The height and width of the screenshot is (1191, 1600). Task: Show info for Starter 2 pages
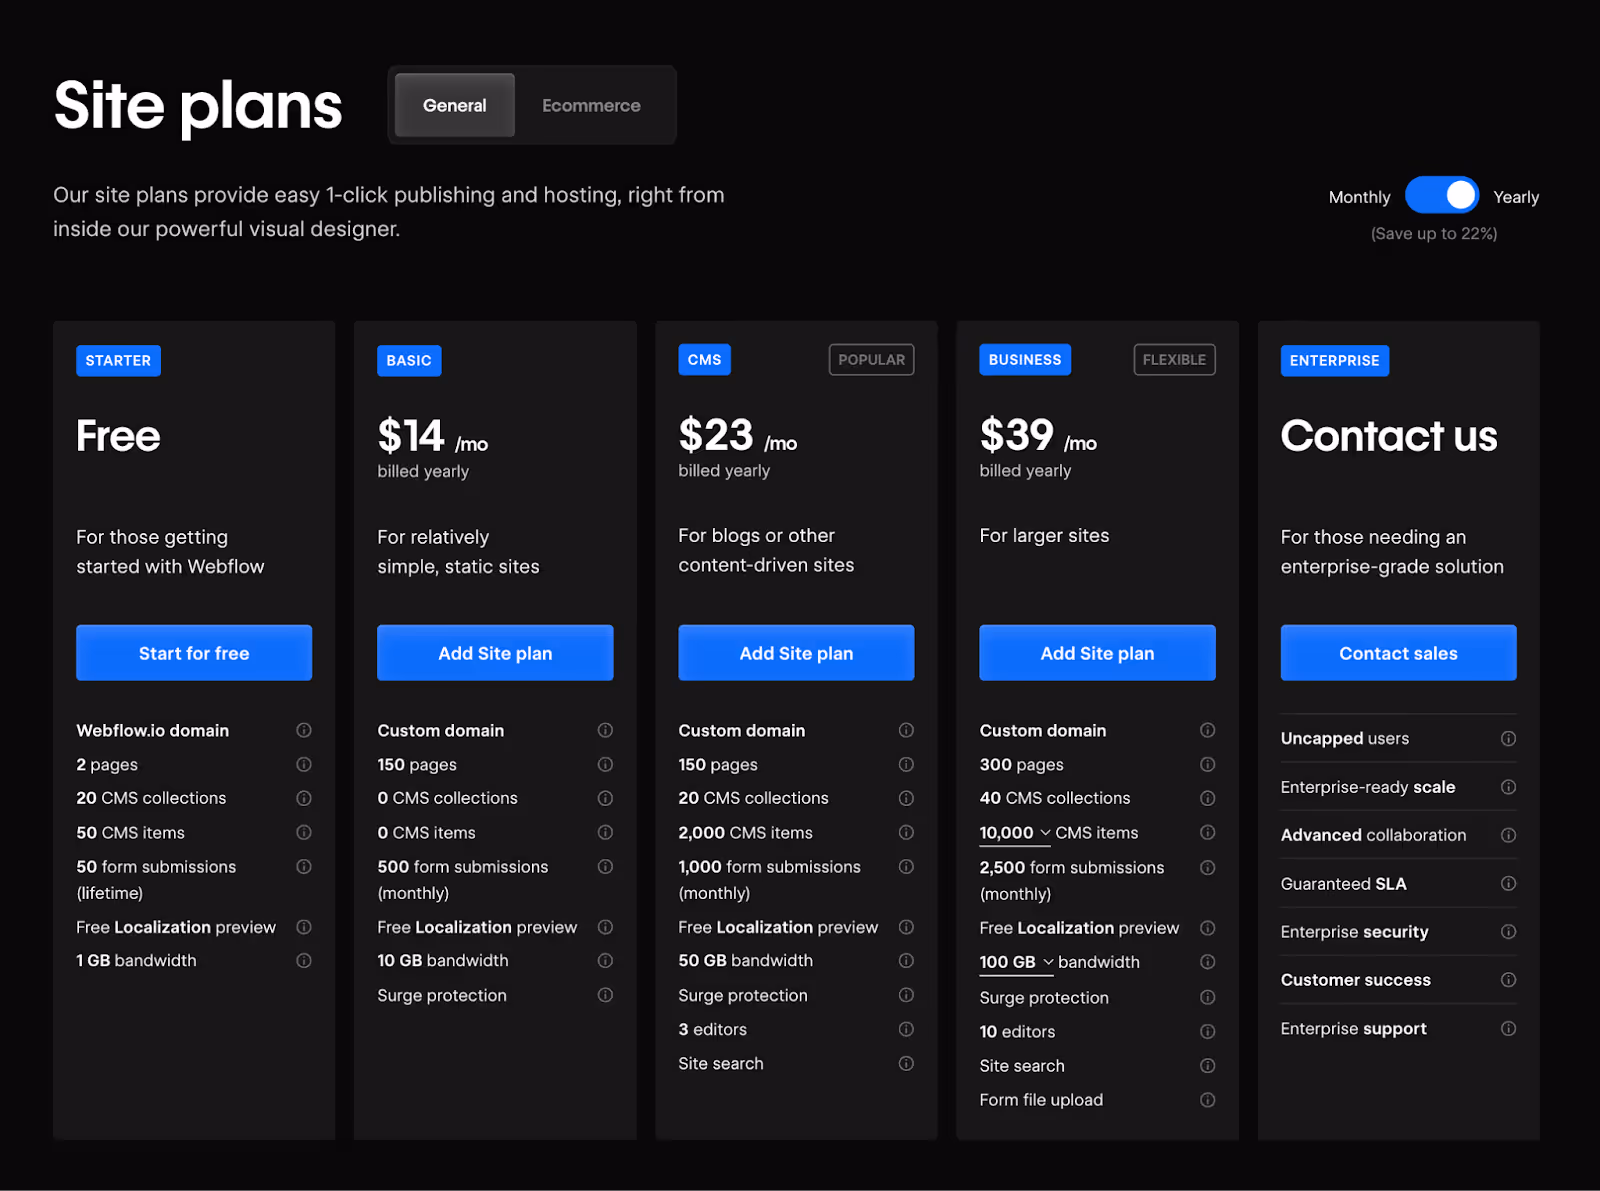(304, 764)
